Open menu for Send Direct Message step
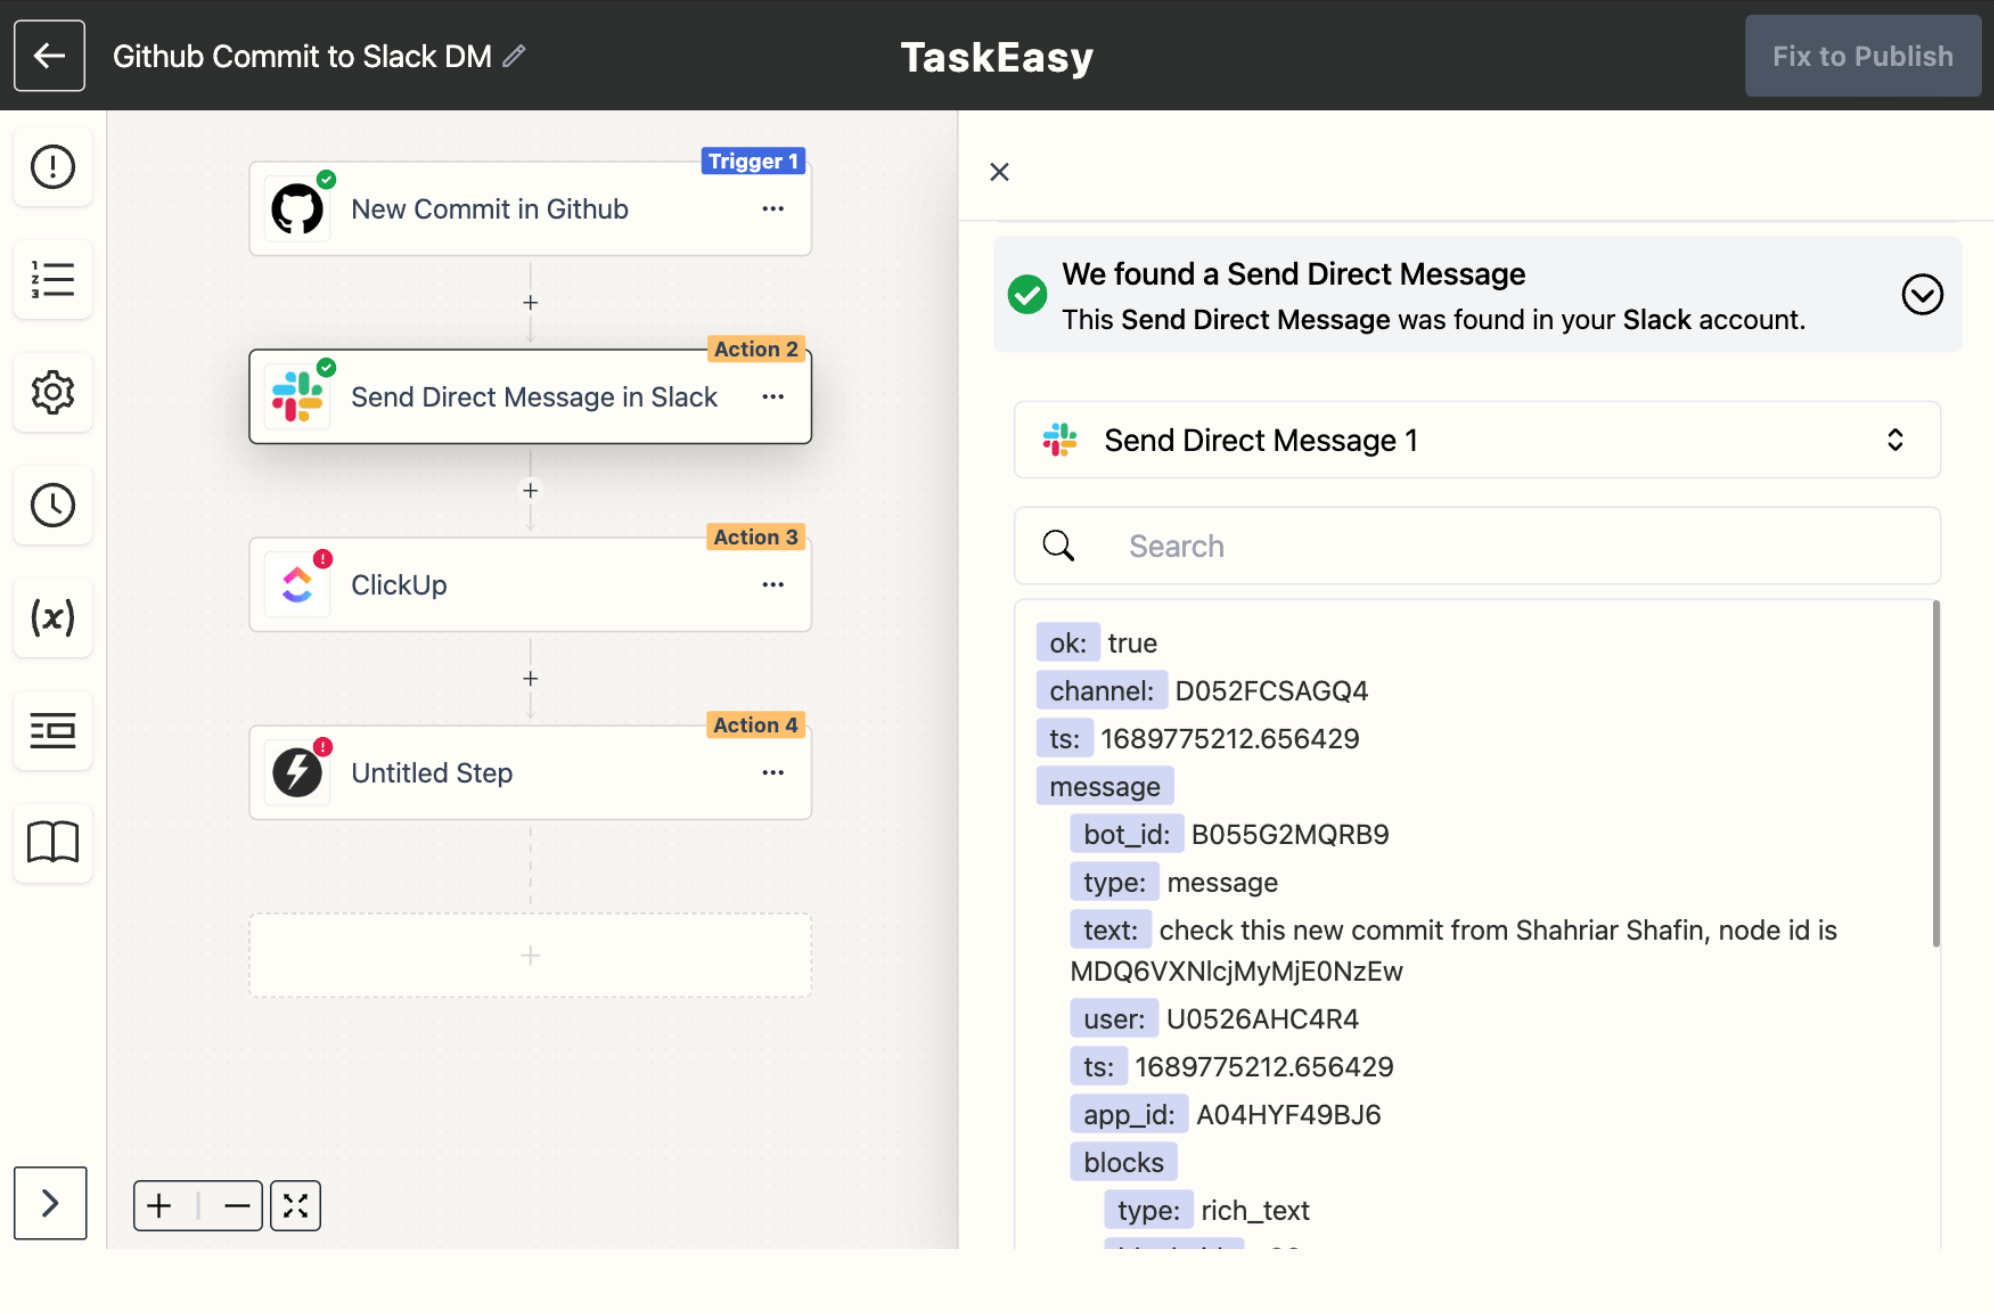 773,397
